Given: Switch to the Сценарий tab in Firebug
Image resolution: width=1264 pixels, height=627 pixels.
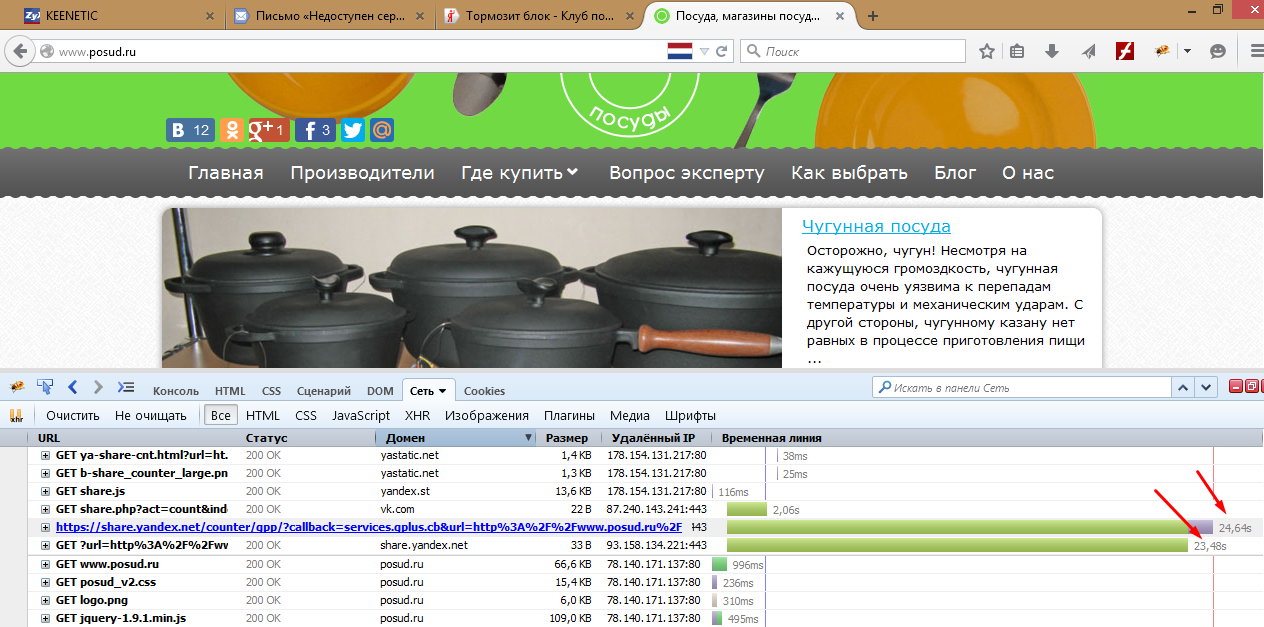Looking at the screenshot, I should pos(324,391).
